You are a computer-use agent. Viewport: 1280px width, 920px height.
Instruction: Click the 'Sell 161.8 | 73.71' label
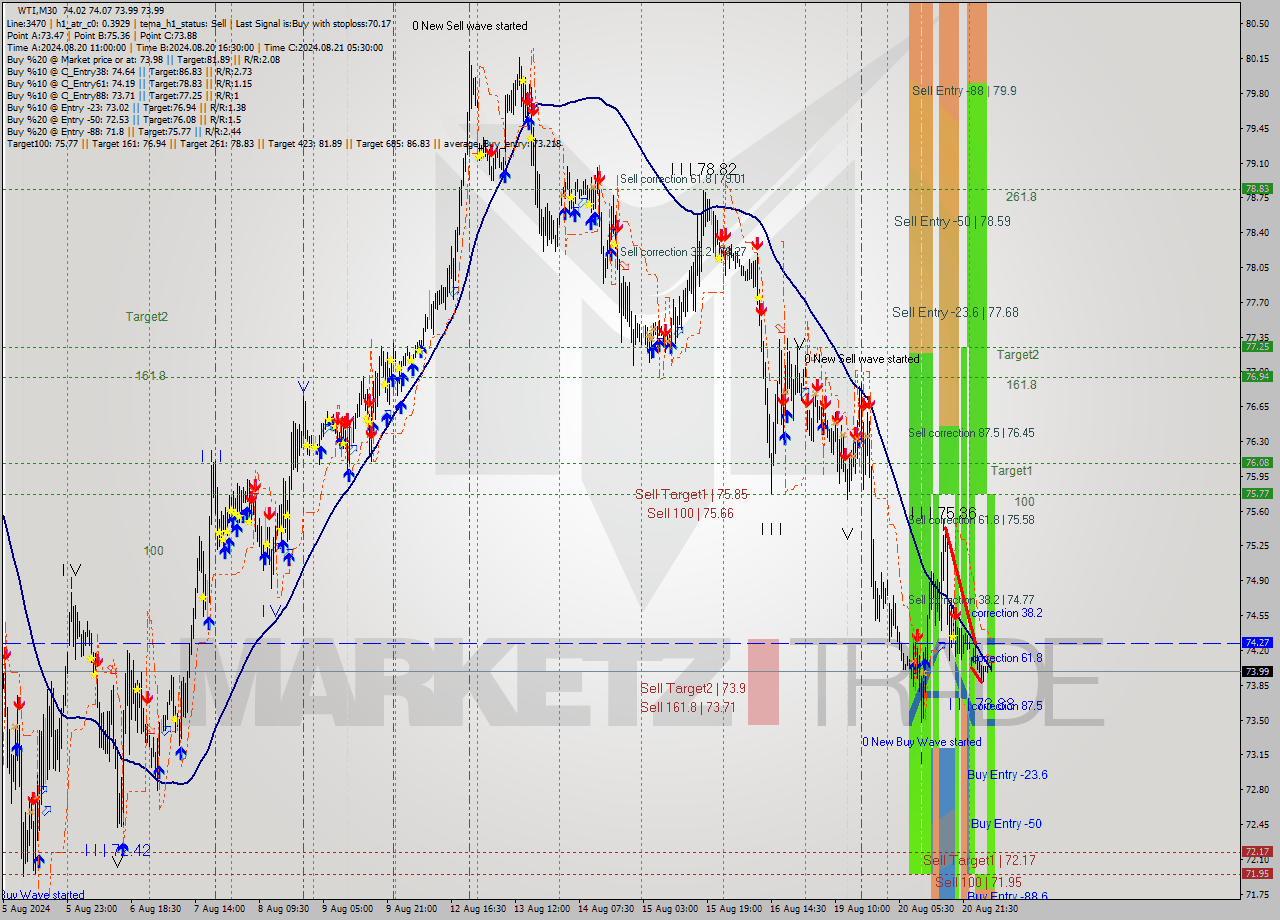pos(688,707)
